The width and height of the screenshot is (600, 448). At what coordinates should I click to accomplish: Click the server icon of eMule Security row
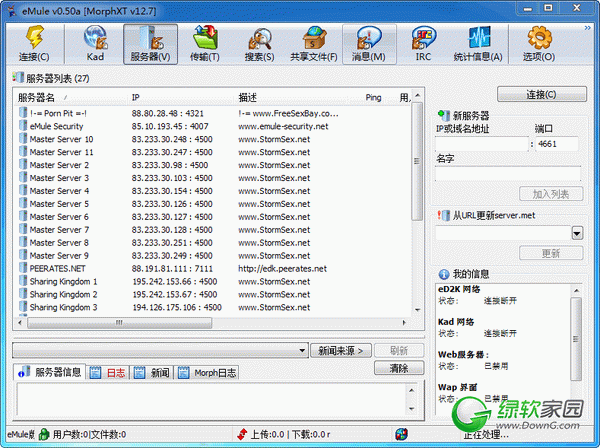(23, 125)
